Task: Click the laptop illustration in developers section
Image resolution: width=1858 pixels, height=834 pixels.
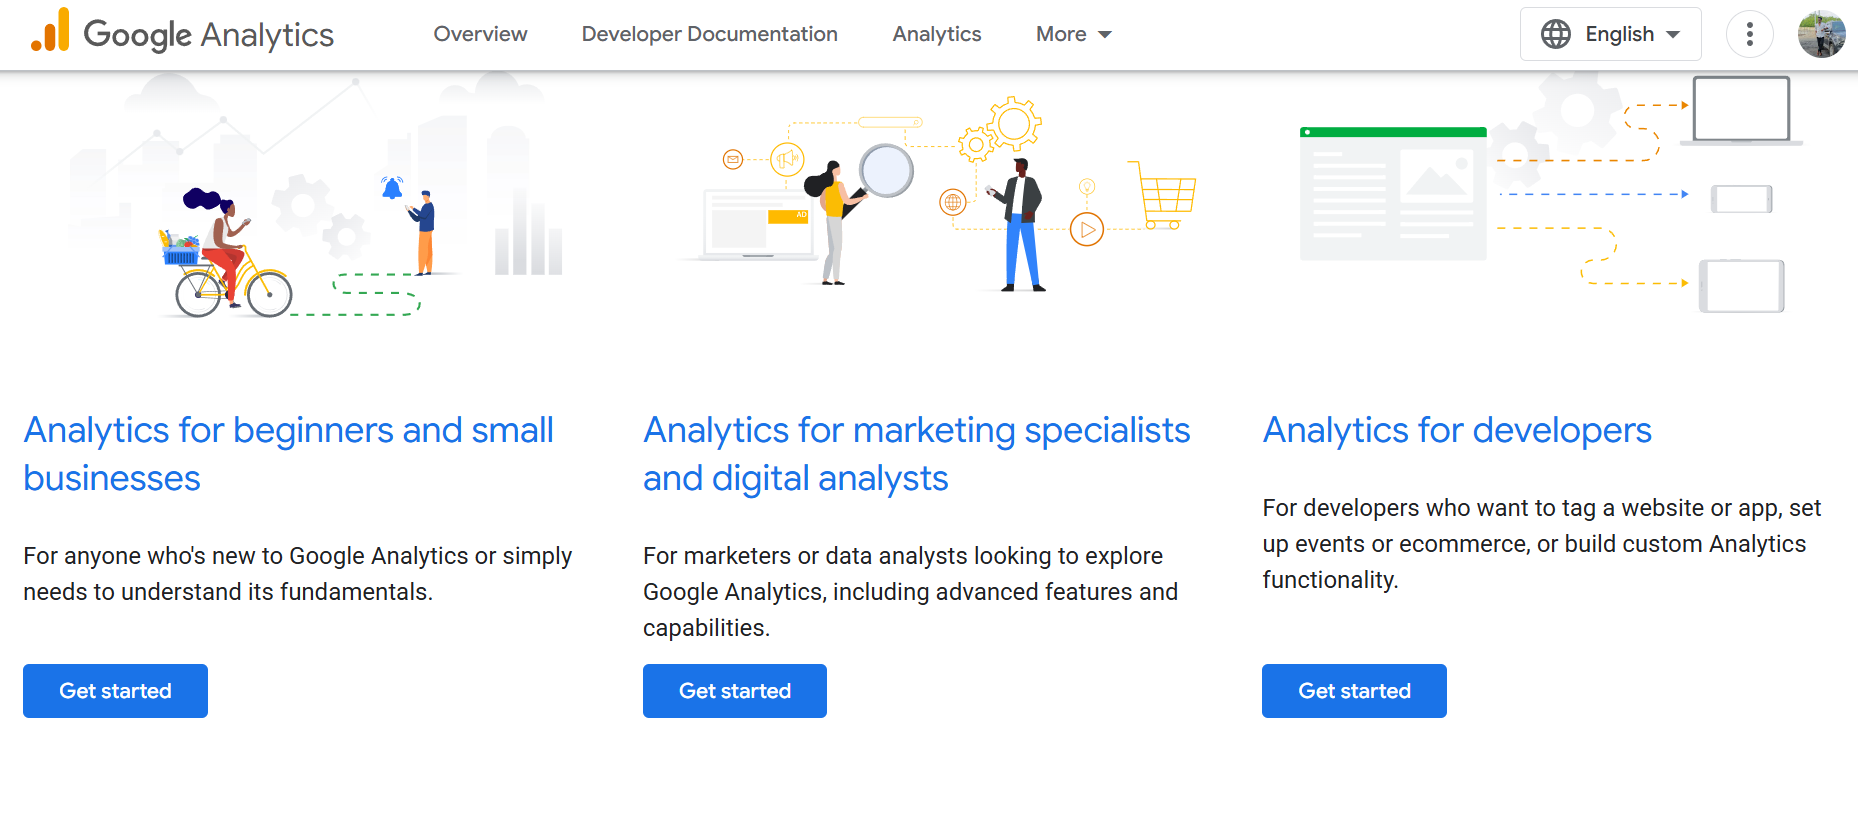Action: [1741, 110]
